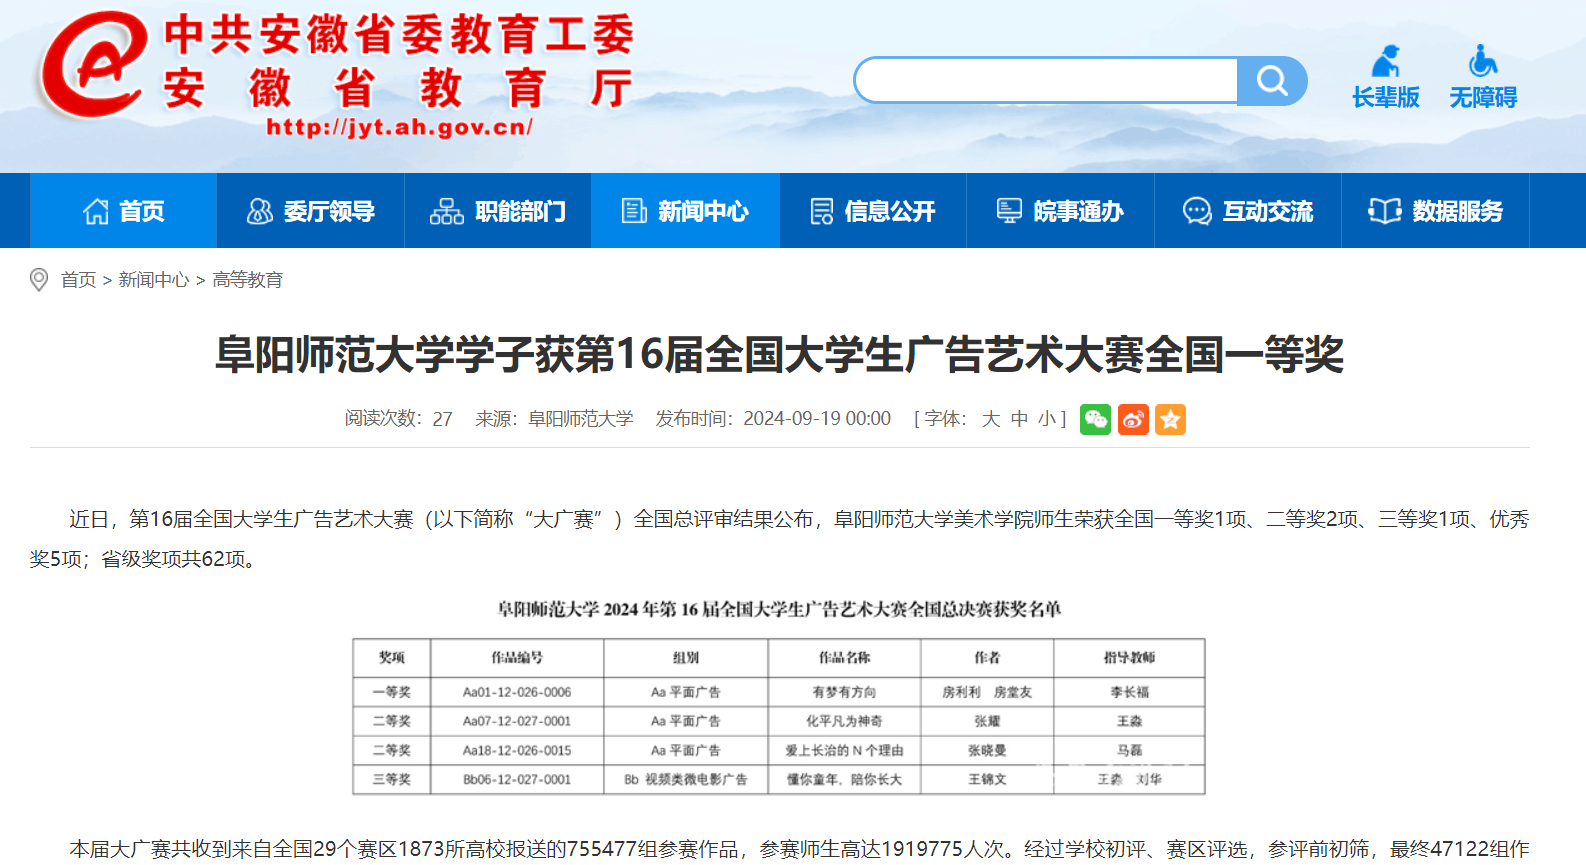Set font size to 中

[x=1019, y=419]
